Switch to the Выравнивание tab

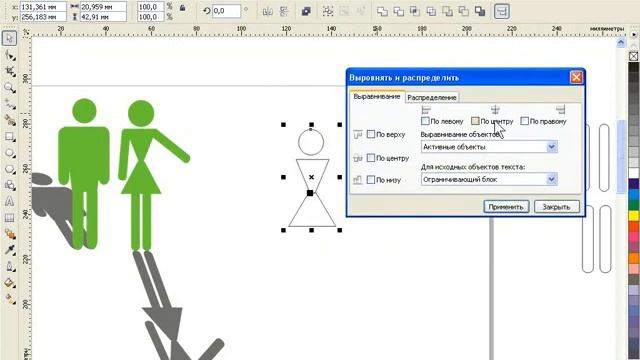(x=377, y=97)
